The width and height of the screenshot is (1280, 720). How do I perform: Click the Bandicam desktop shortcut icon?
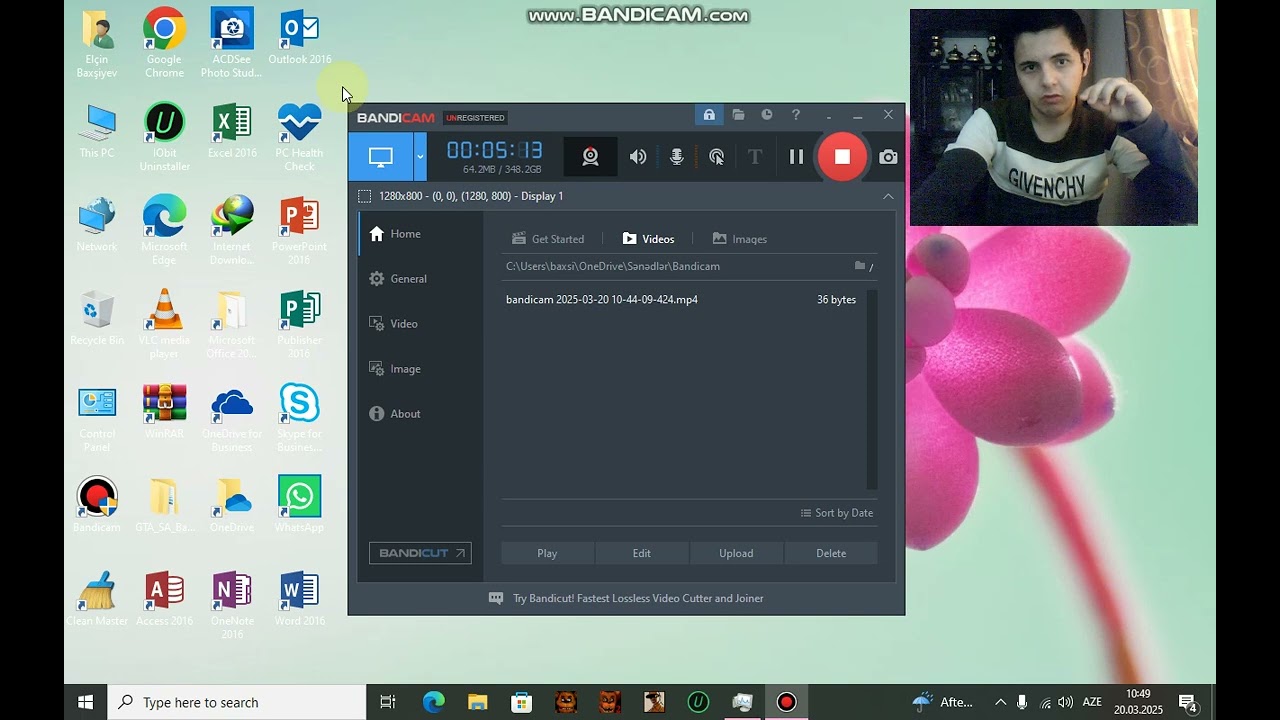pos(97,505)
